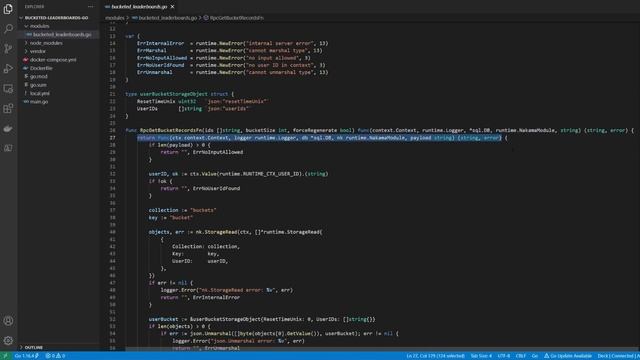640x360 pixels.
Task: Click the Go Update Available warning
Action: pos(568,356)
